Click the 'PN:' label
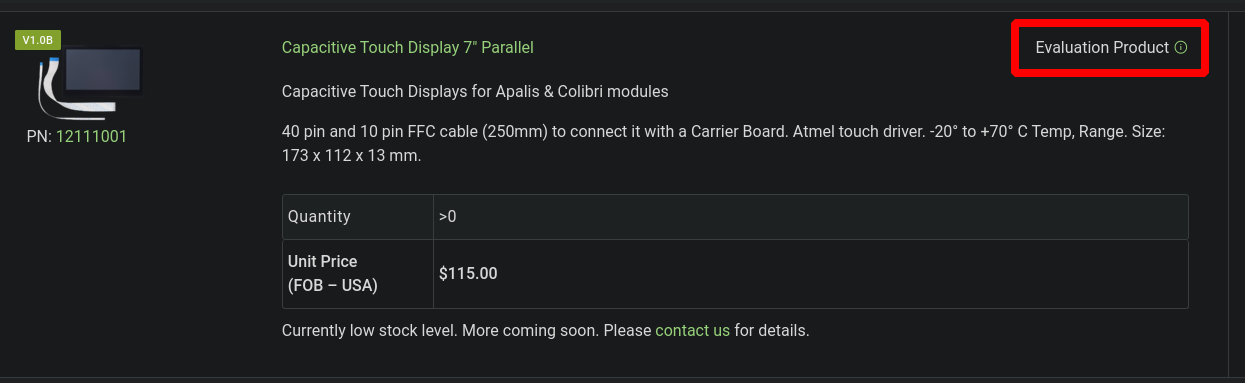This screenshot has height=383, width=1245. [x=39, y=136]
